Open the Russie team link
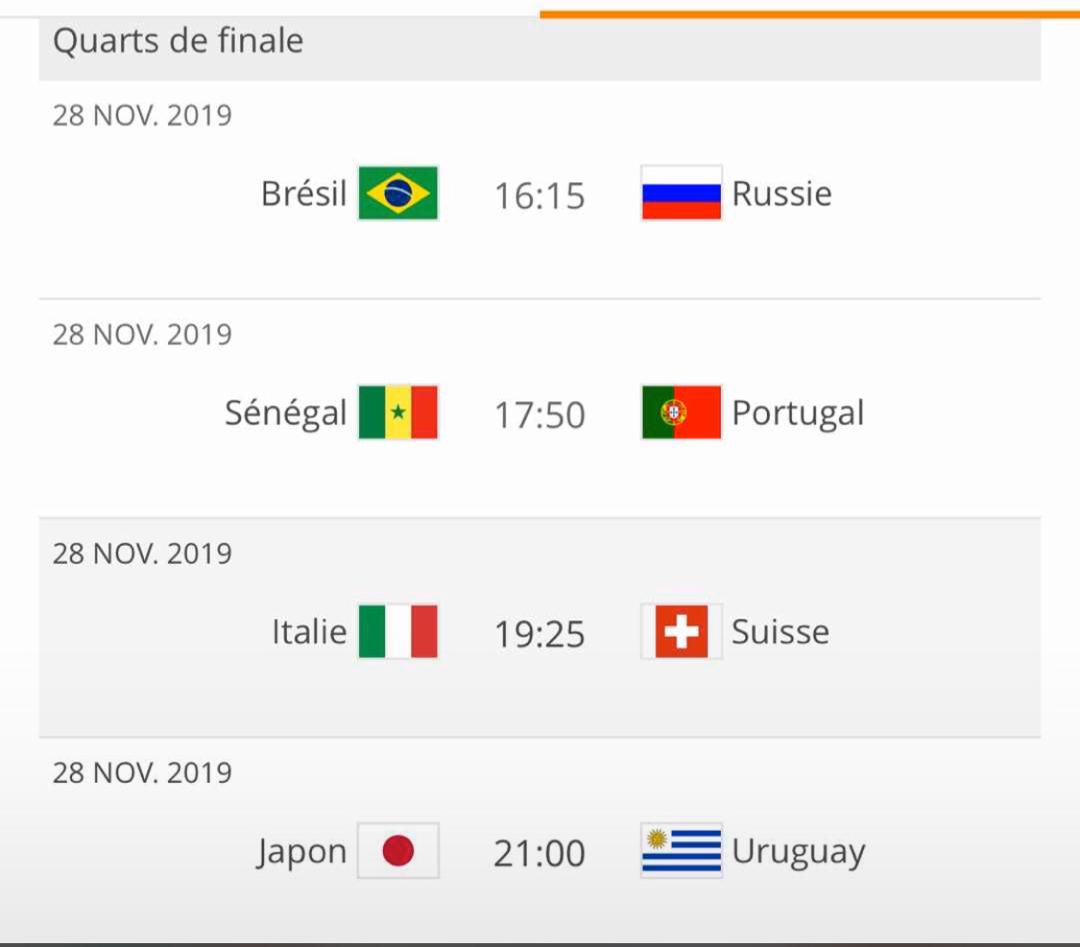This screenshot has width=1080, height=947. point(782,194)
